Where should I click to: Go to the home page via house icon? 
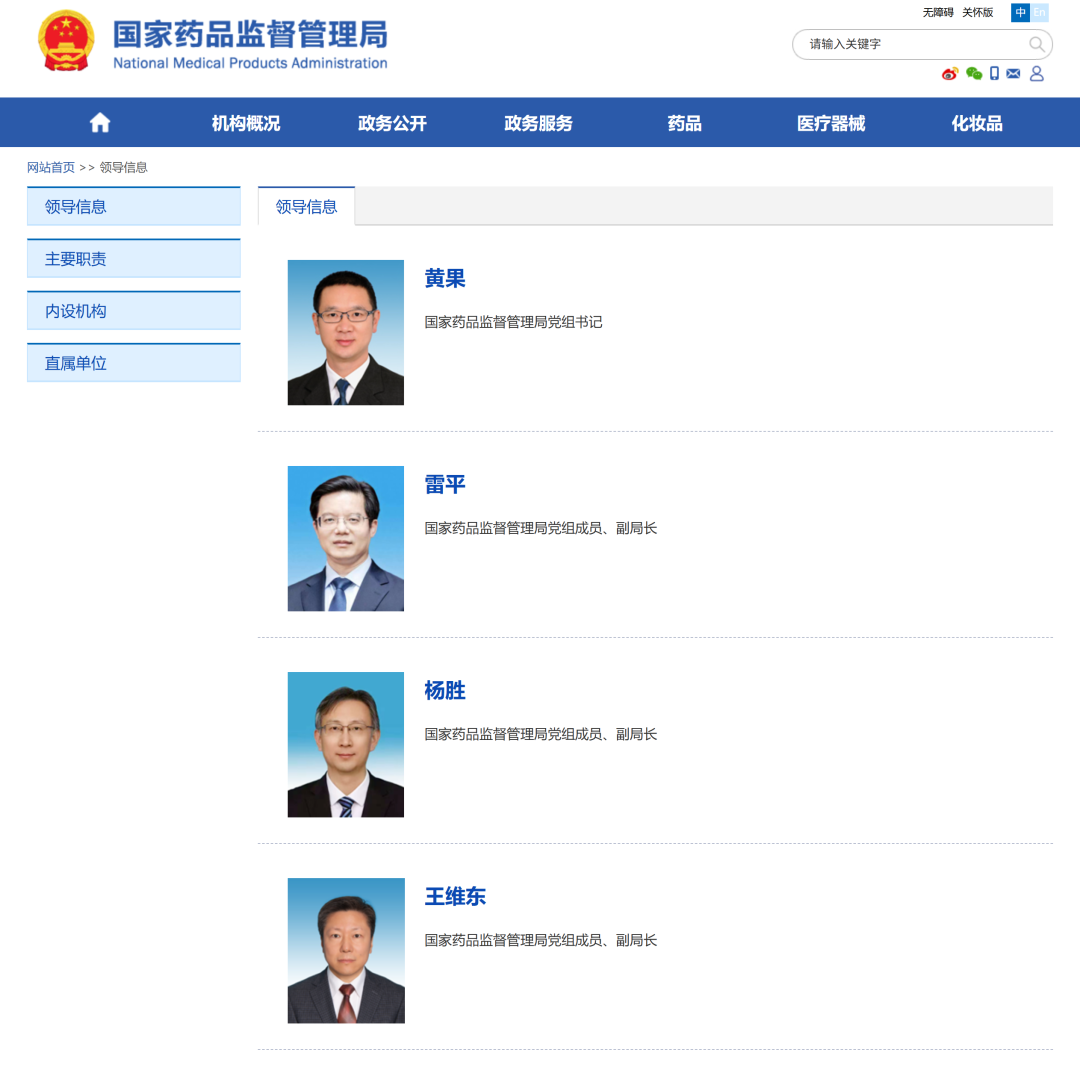(100, 123)
